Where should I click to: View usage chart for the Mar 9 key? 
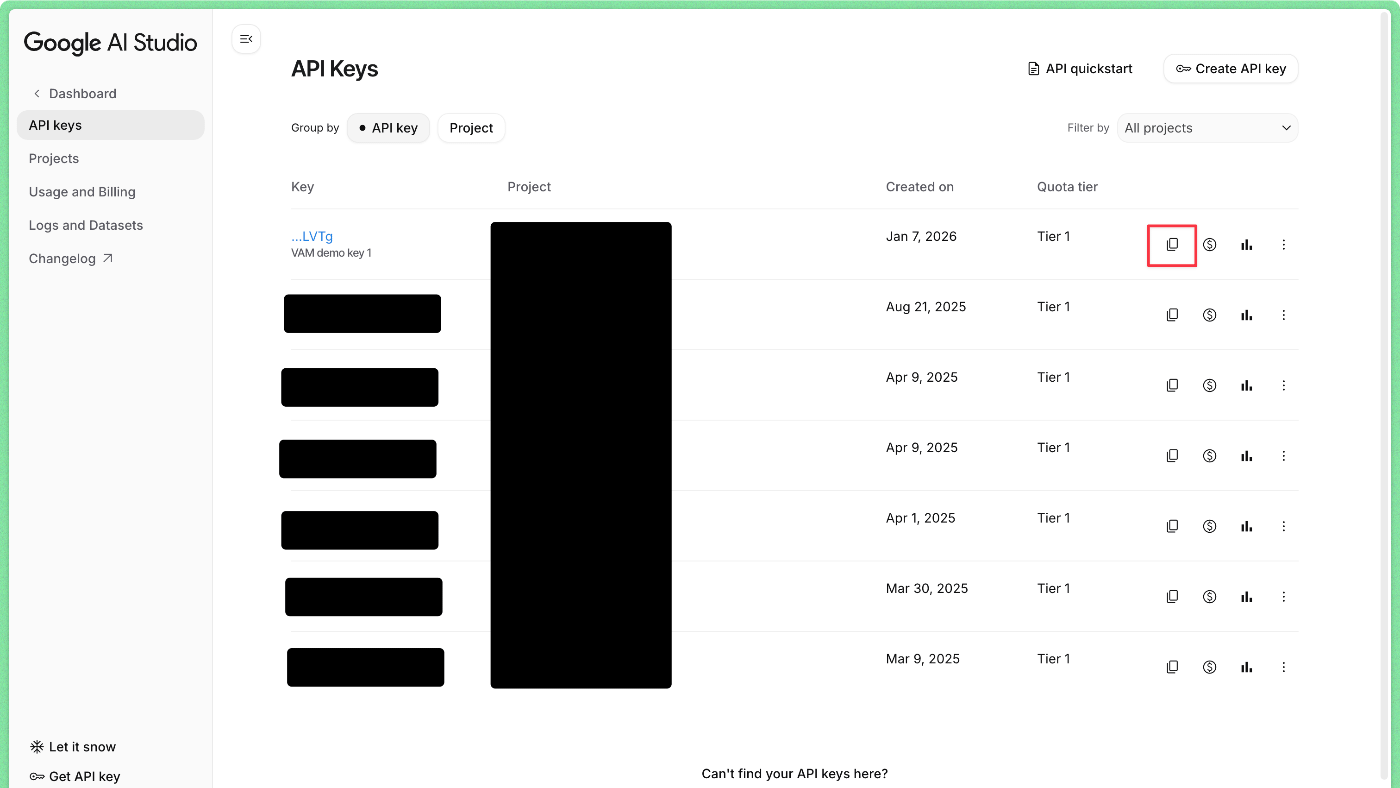coord(1246,666)
